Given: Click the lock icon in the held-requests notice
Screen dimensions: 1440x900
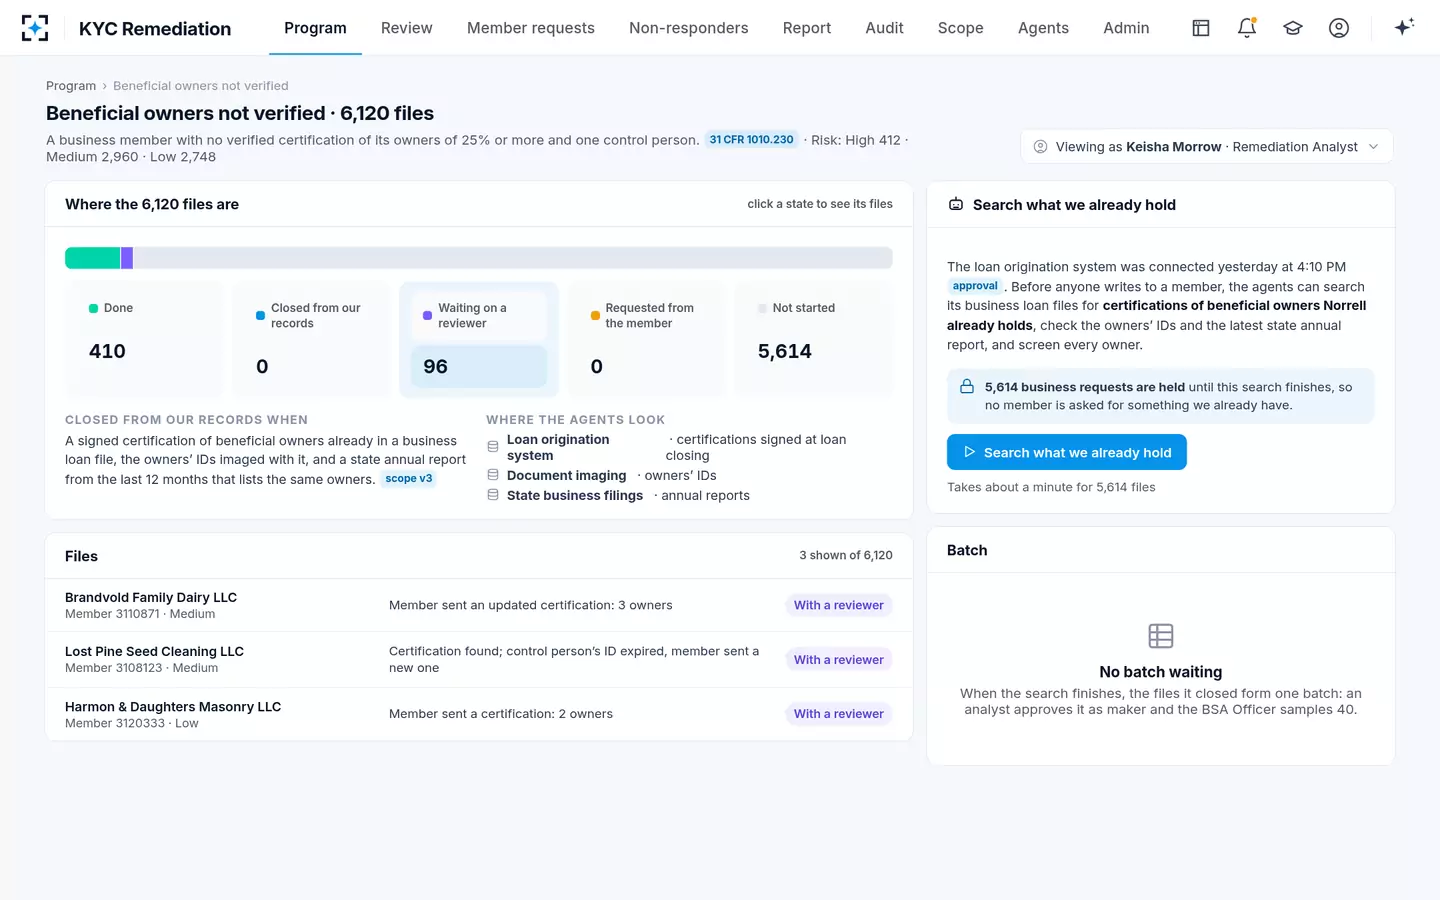Looking at the screenshot, I should [x=967, y=387].
